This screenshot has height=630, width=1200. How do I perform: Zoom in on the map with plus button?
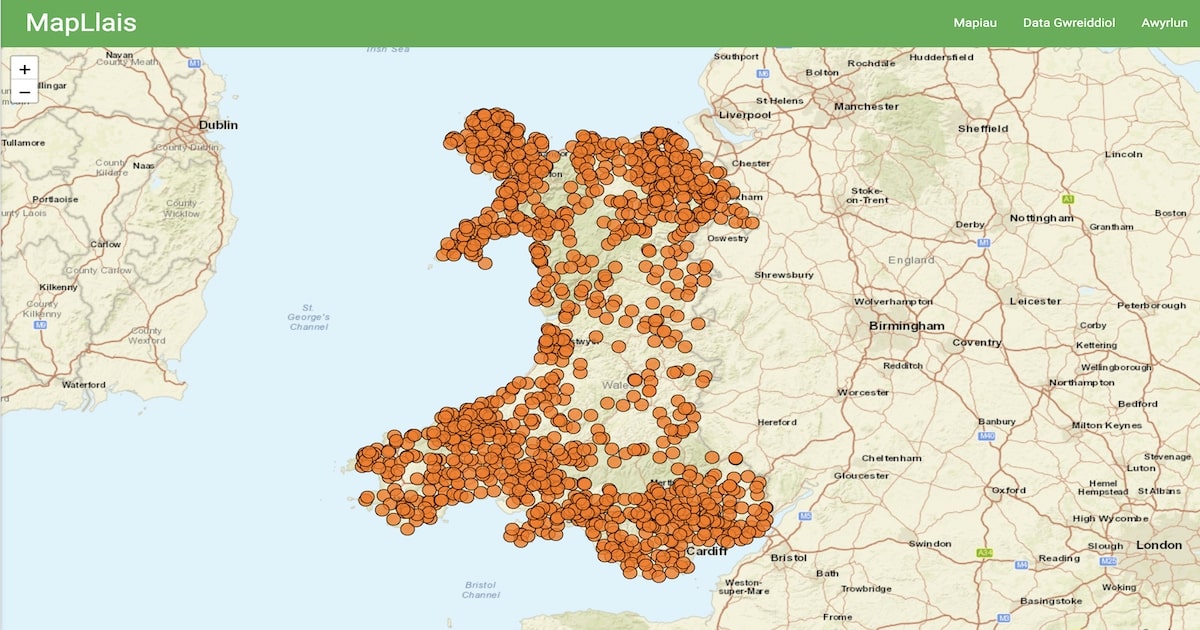point(24,69)
